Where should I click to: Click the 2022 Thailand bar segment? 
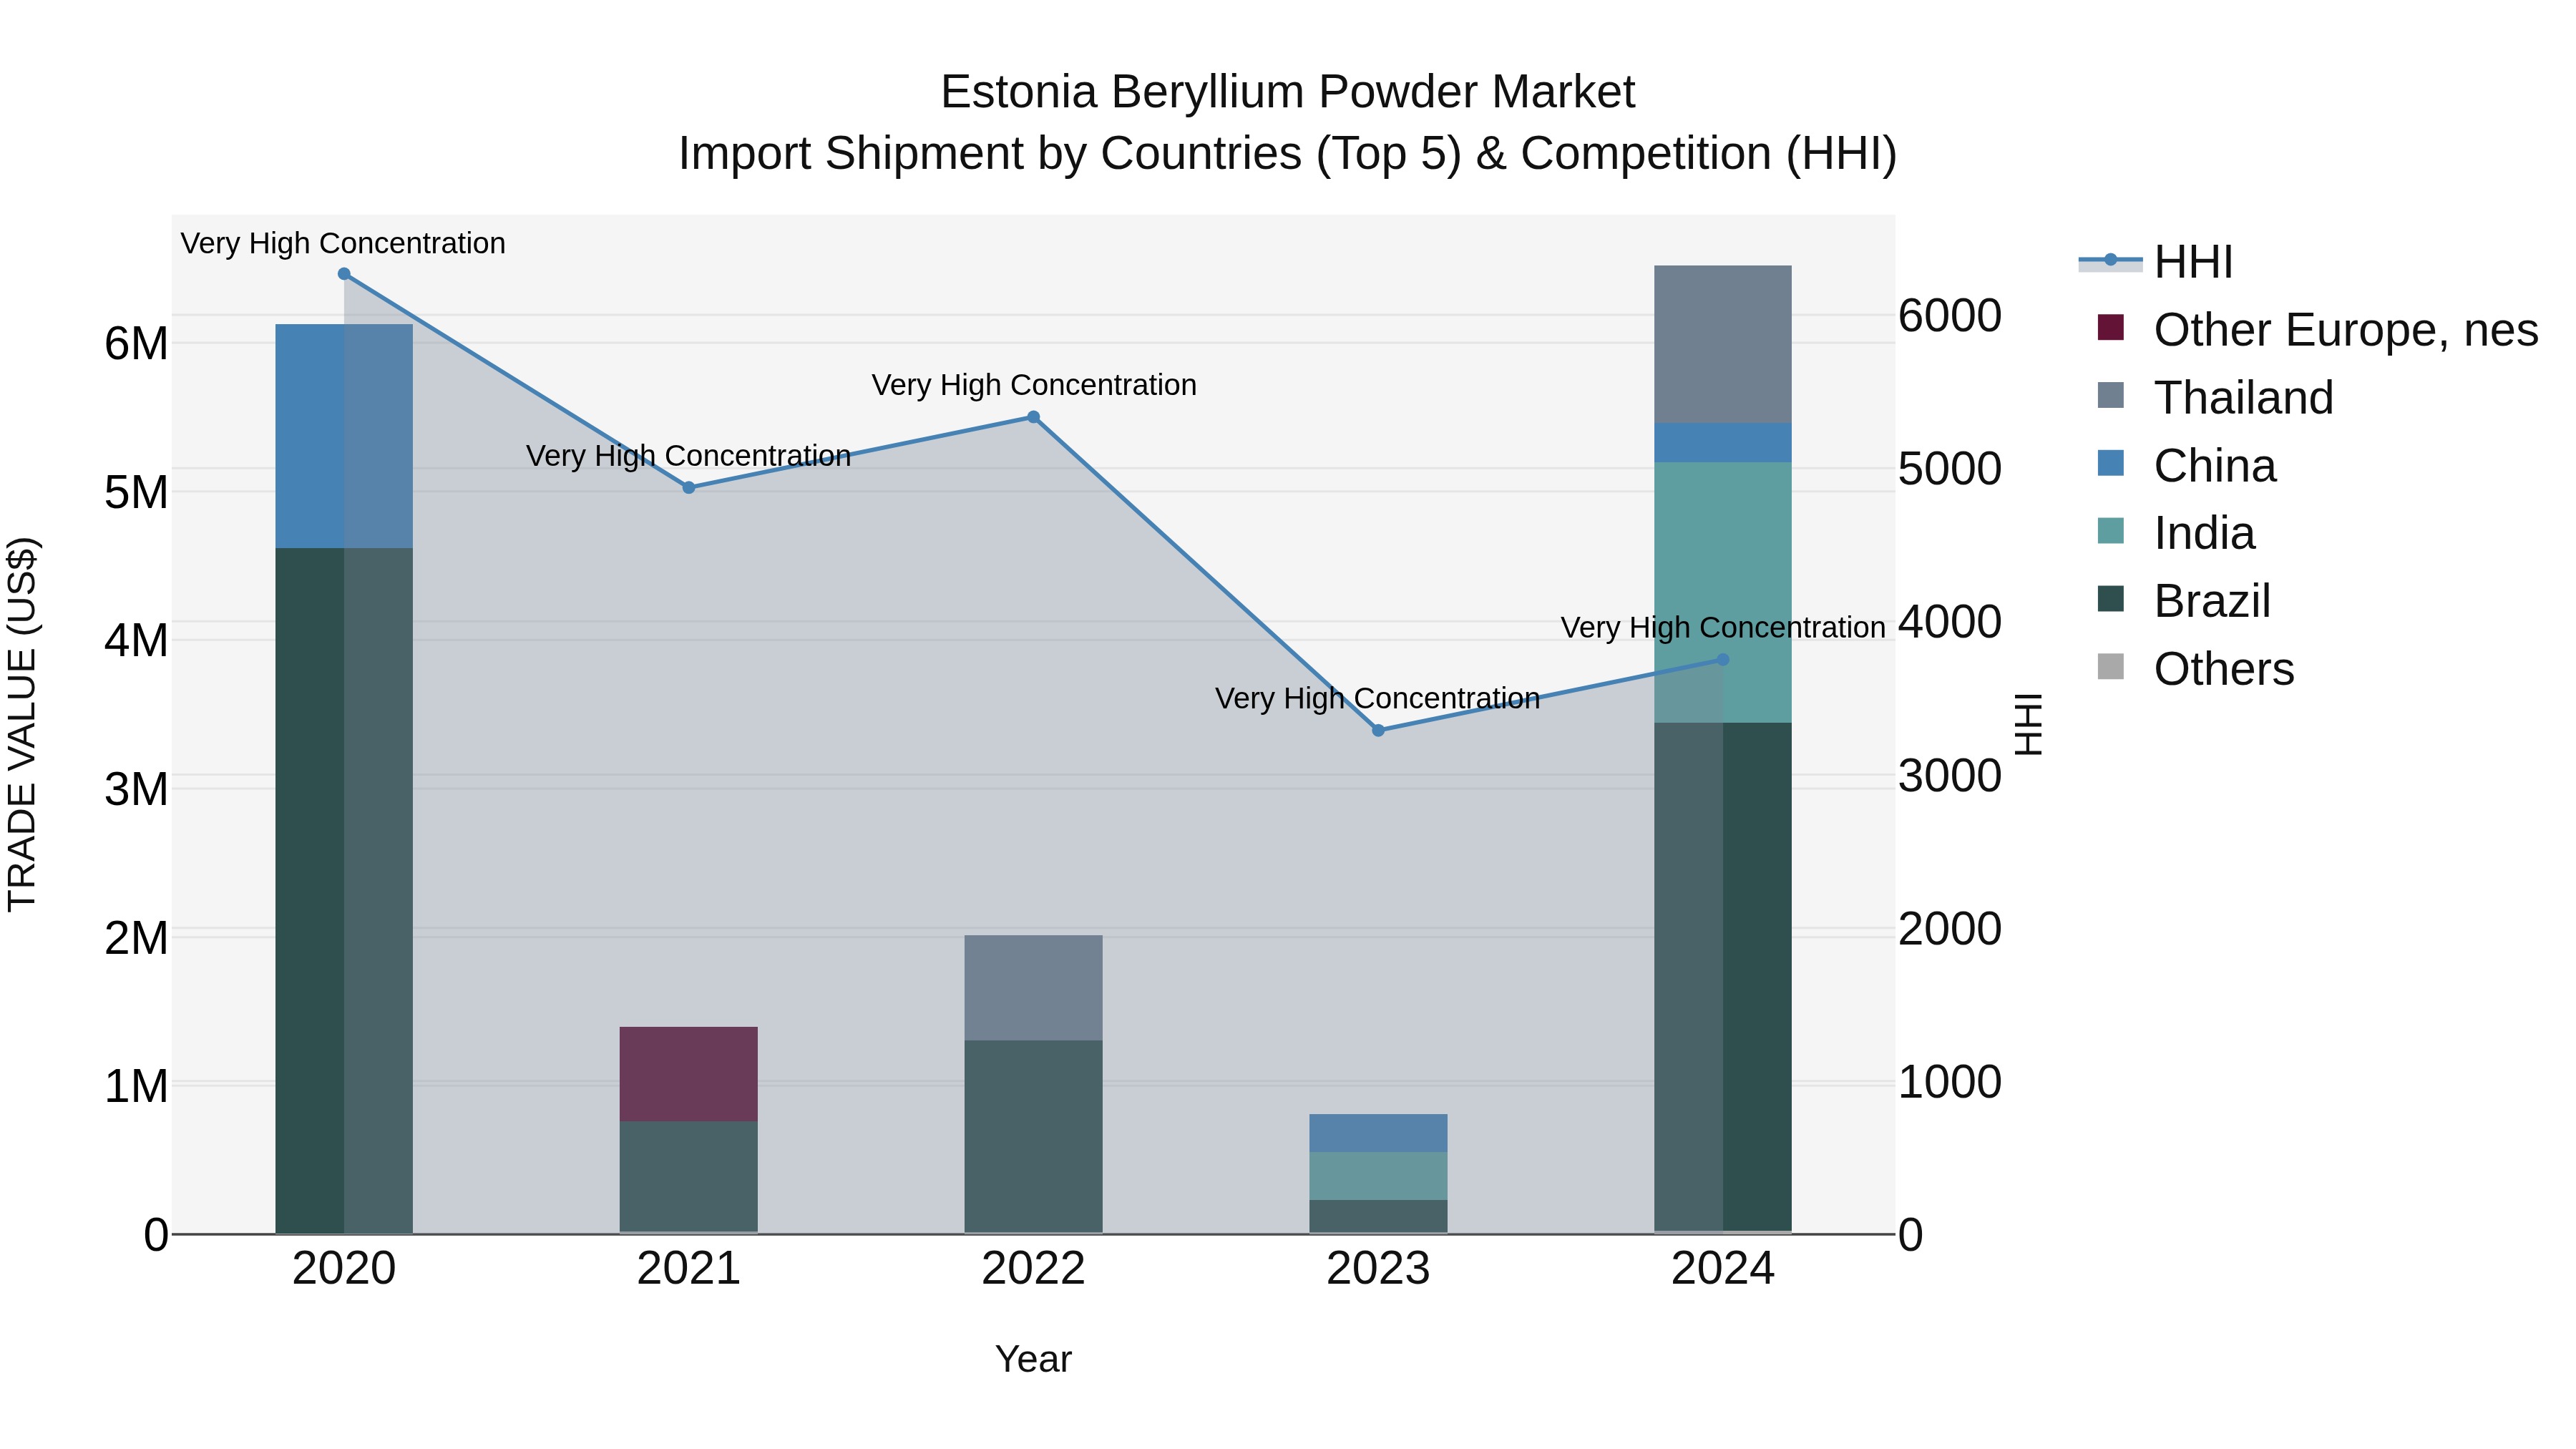tap(1033, 988)
